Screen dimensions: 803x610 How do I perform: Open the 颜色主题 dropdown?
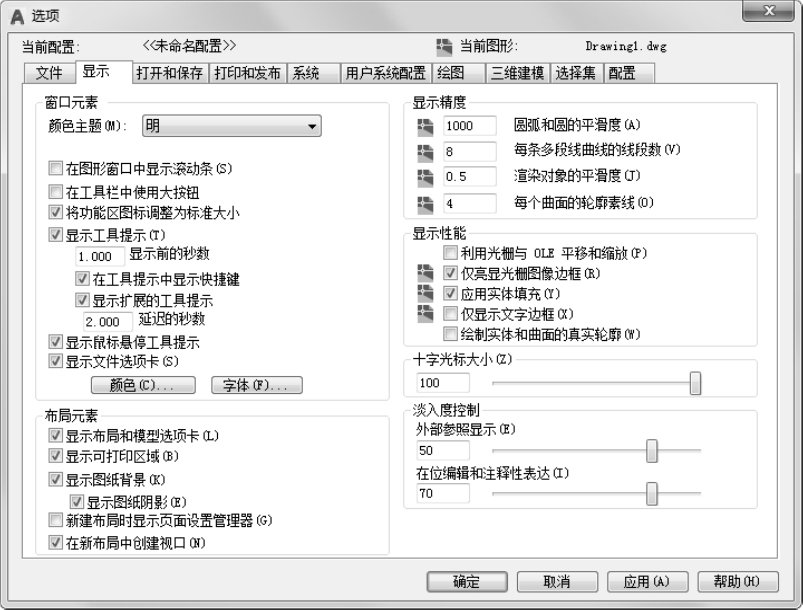(x=231, y=126)
